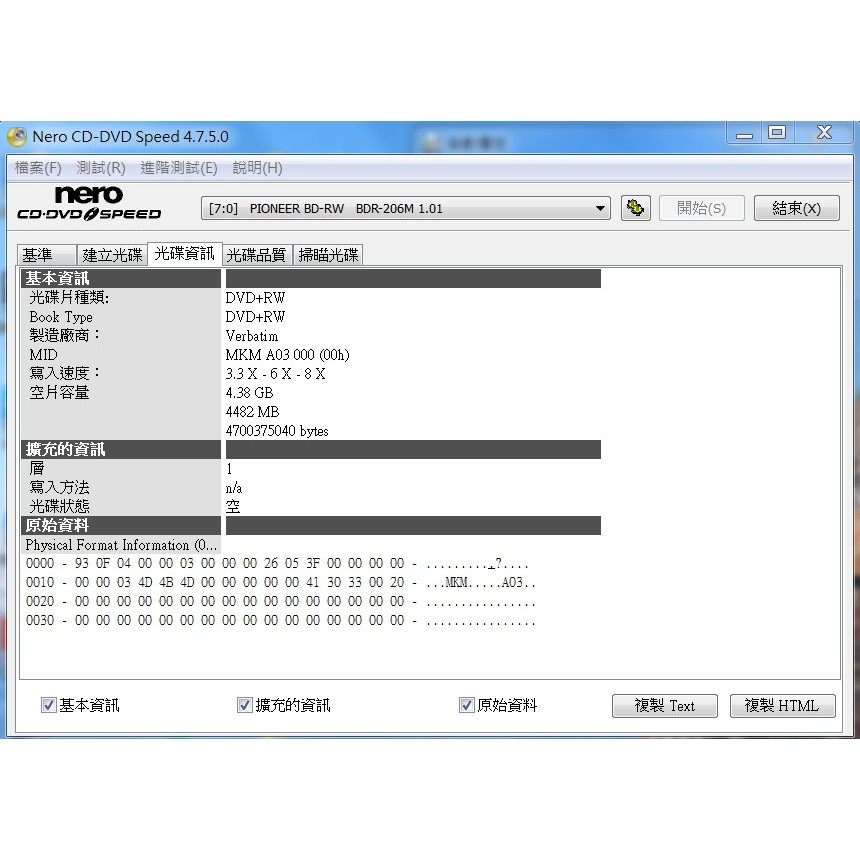Minimize the Nero CD-DVD Speed window
This screenshot has height=860, width=860.
coord(744,133)
